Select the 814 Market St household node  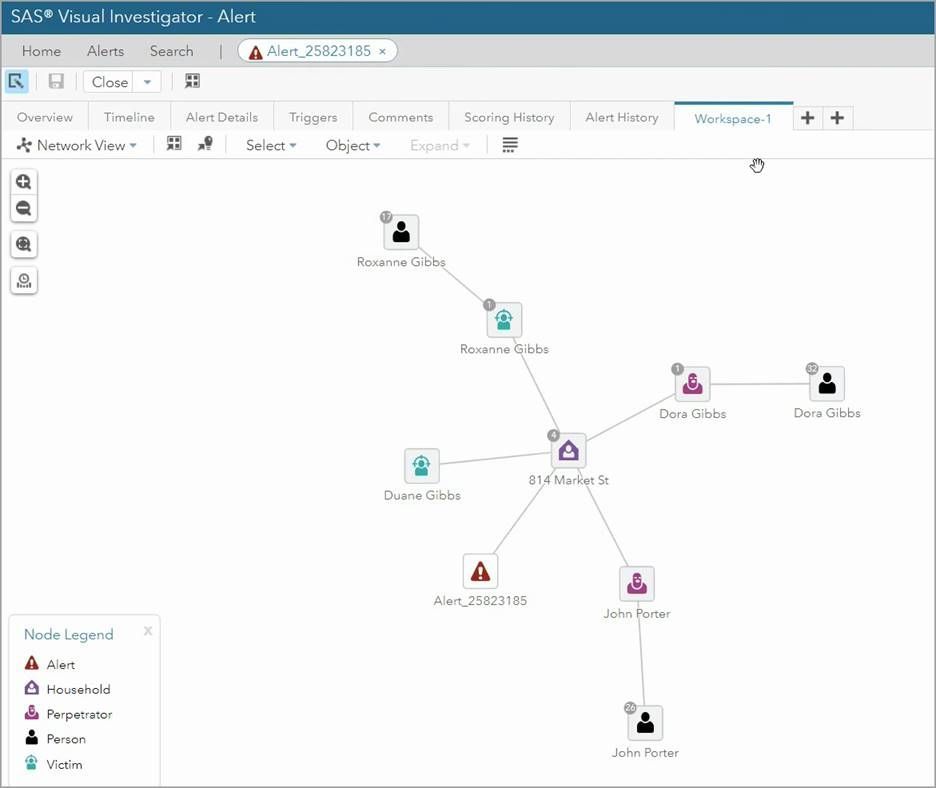(569, 450)
